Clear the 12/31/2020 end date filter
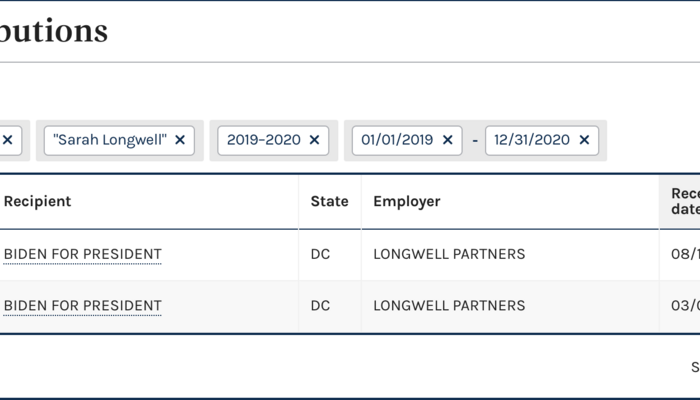The height and width of the screenshot is (400, 700). (x=584, y=140)
